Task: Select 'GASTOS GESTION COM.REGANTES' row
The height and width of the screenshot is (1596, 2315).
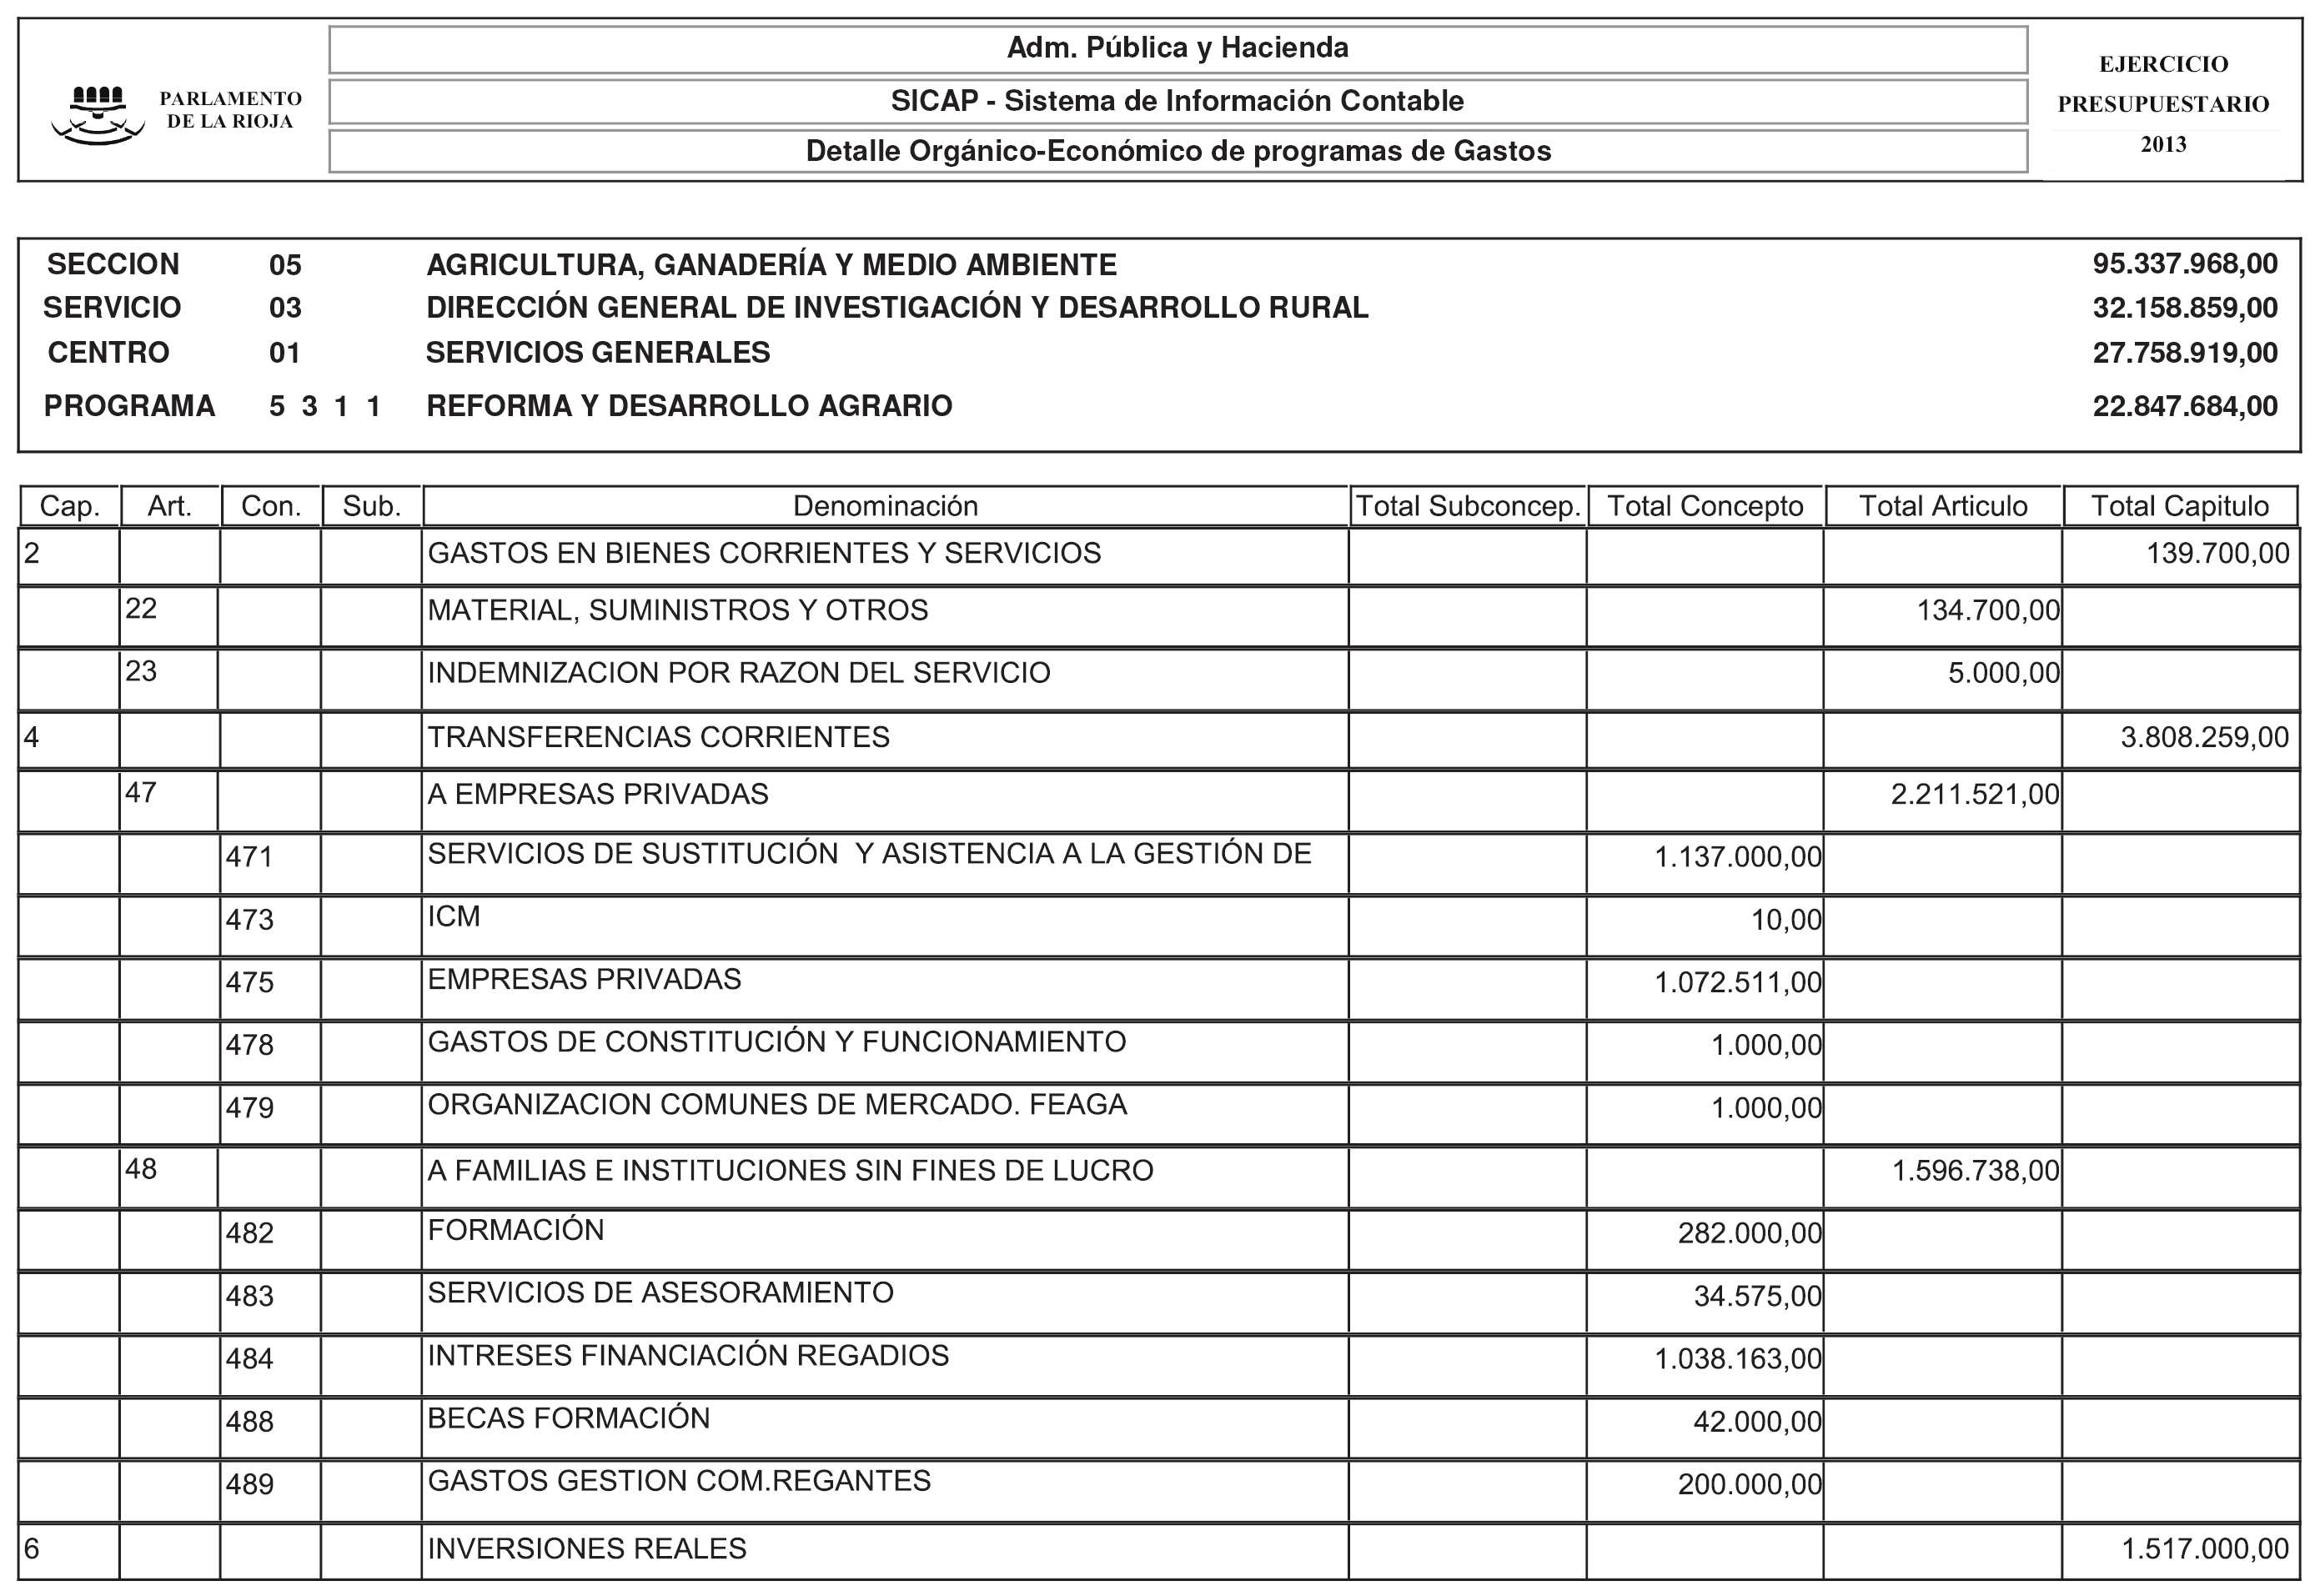Action: (x=1159, y=1491)
